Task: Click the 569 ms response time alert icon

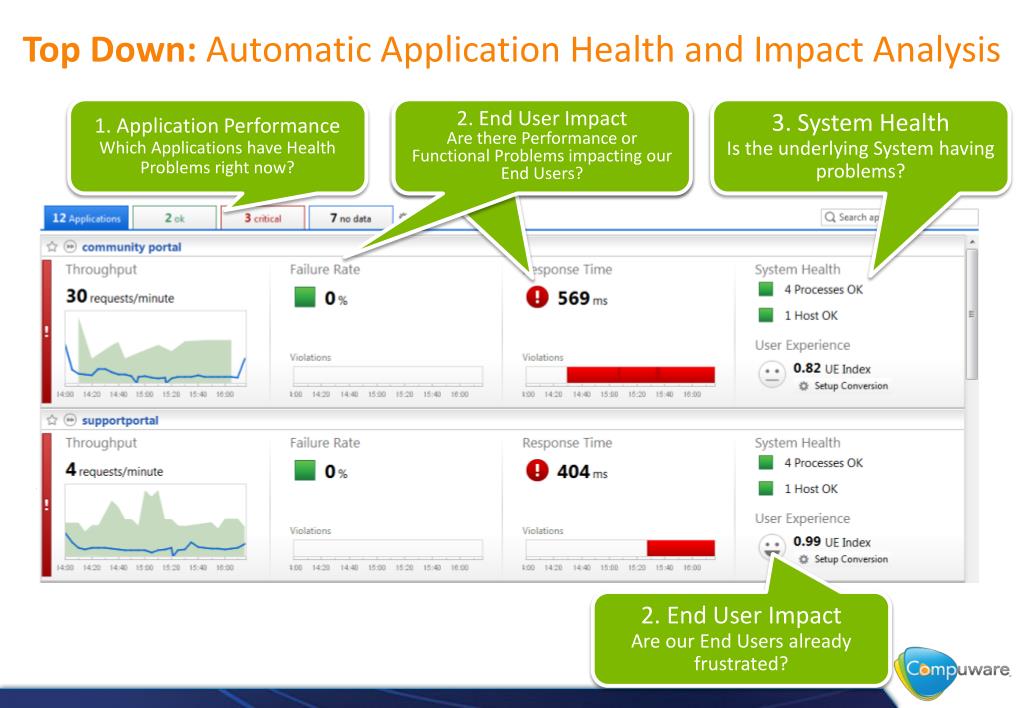Action: 537,297
